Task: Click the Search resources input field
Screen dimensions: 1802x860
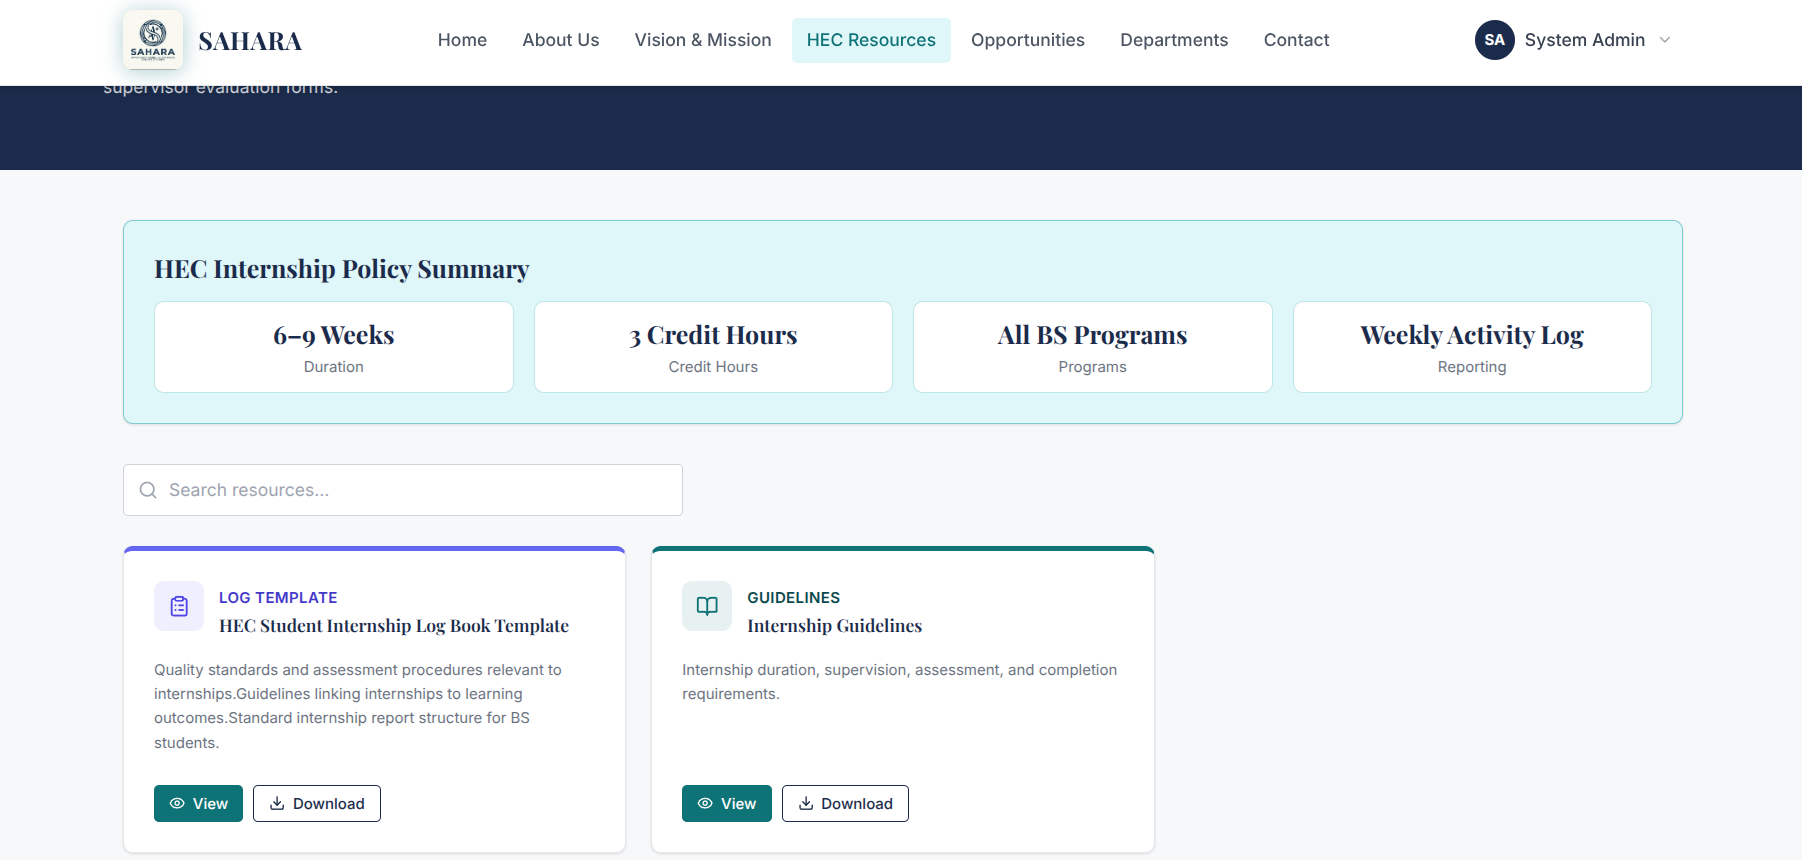Action: pyautogui.click(x=403, y=490)
